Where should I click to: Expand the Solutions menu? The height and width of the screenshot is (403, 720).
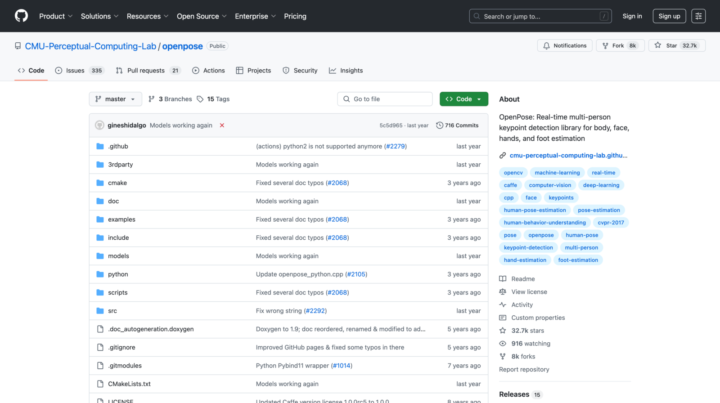(100, 16)
